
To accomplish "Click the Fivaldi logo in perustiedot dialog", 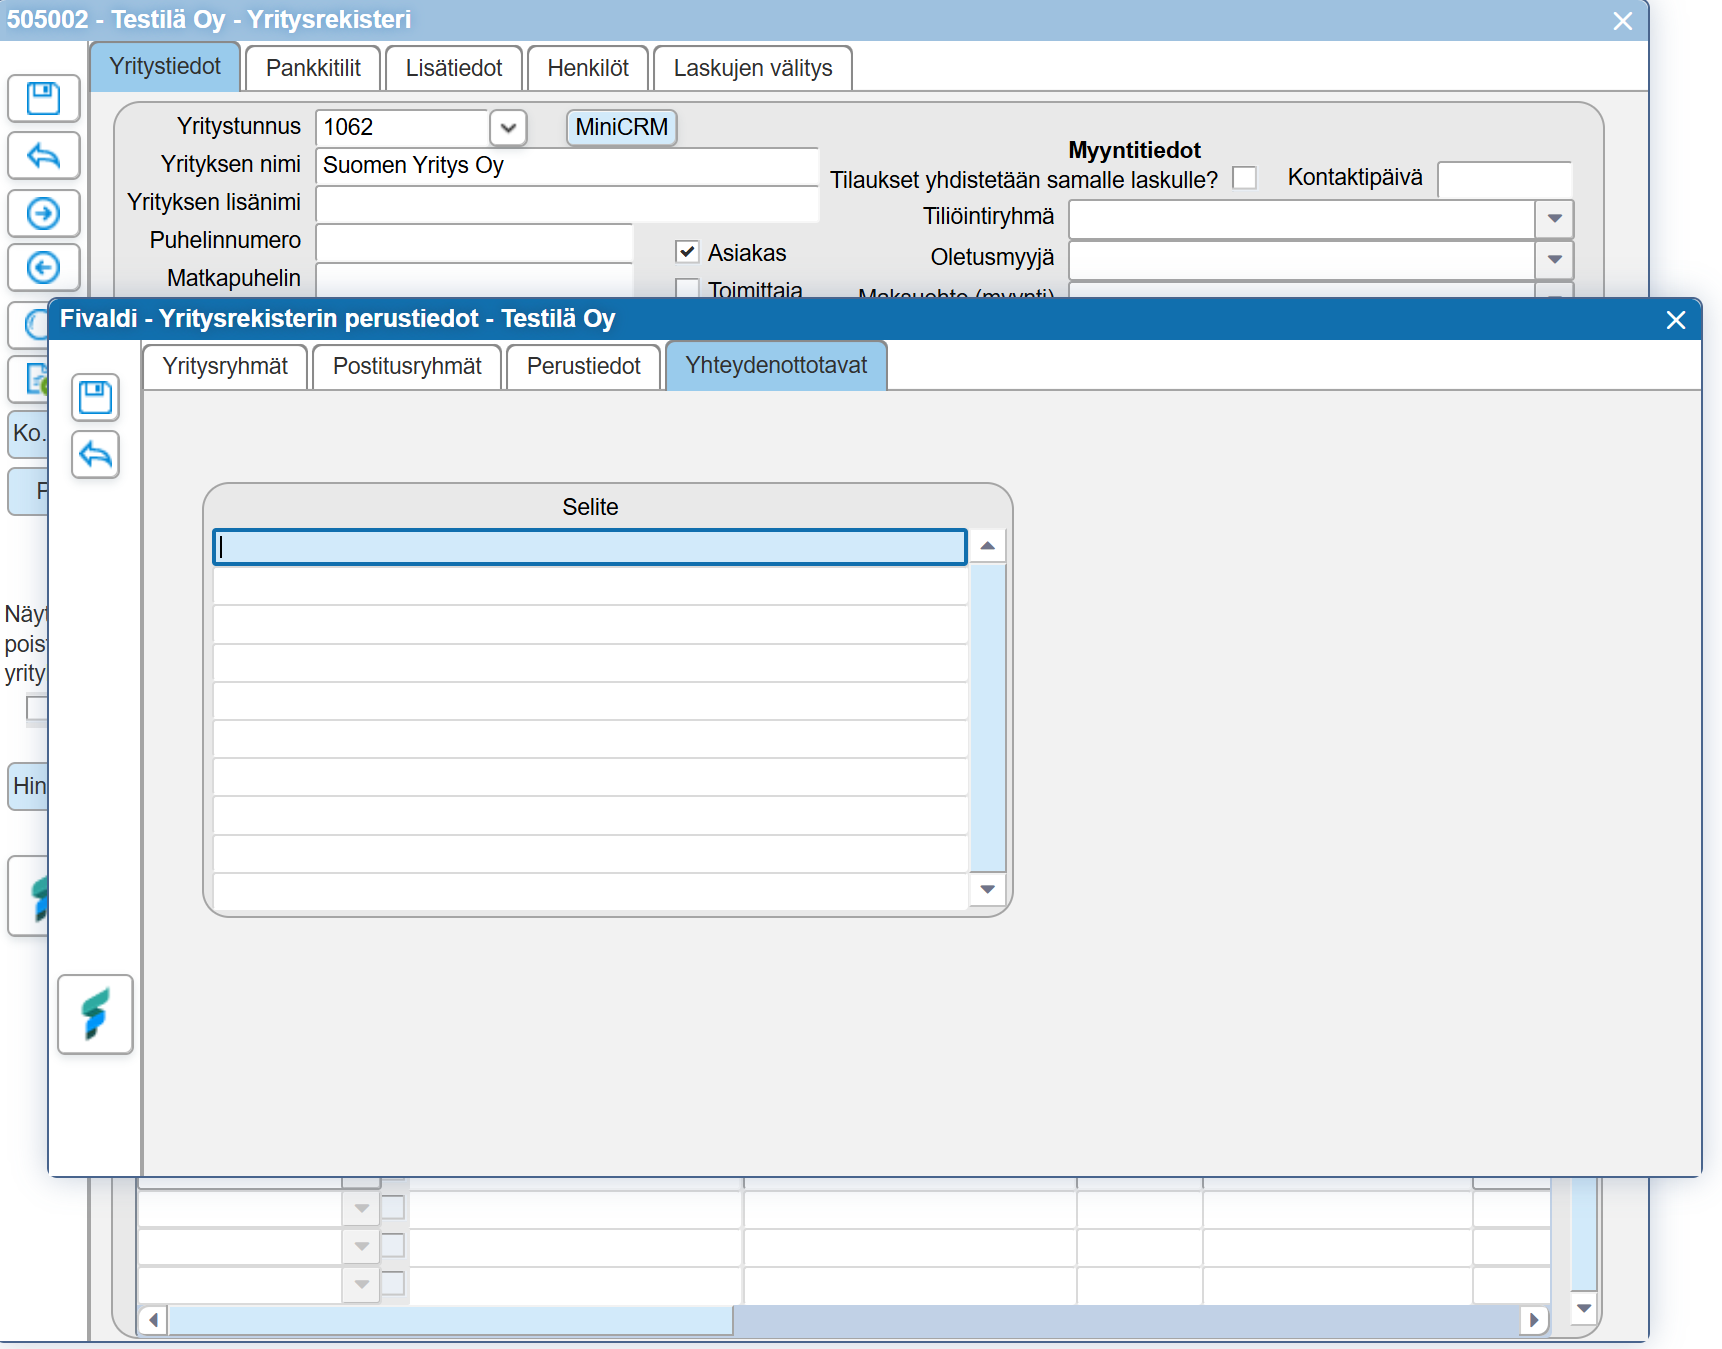I will click(95, 1014).
